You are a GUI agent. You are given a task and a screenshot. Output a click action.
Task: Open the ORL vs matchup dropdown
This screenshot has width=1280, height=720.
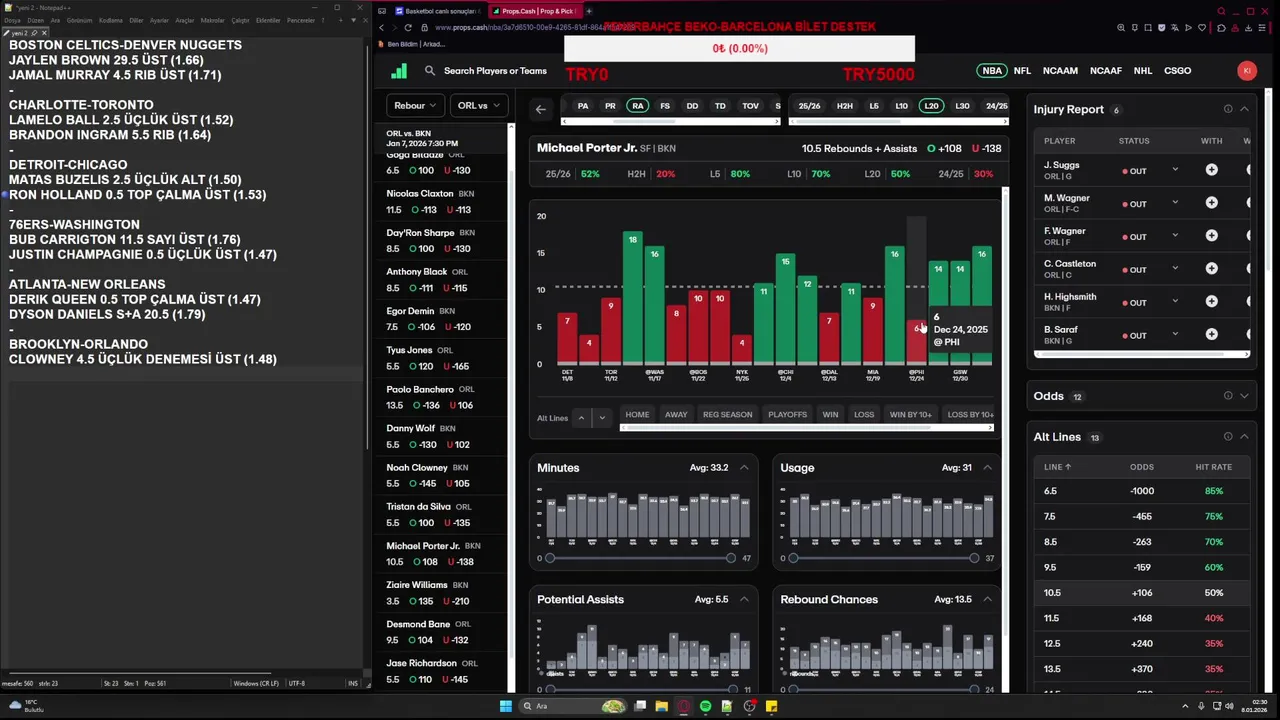[479, 105]
